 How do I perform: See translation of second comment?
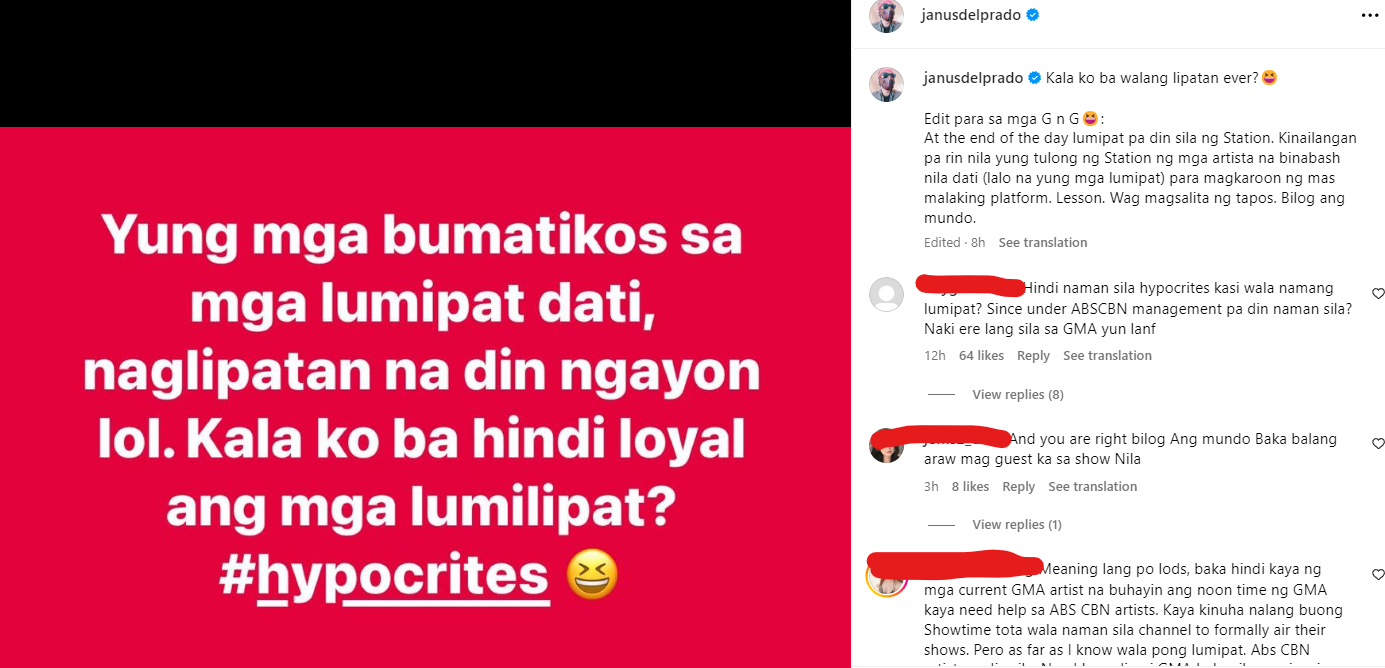click(1093, 487)
